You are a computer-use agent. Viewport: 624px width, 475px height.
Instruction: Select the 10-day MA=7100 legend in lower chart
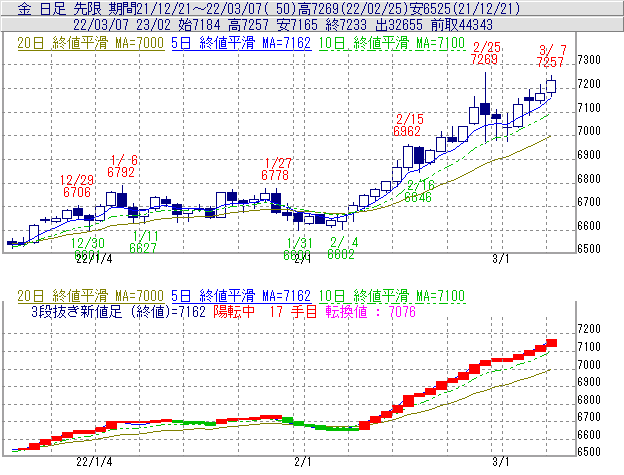(392, 296)
